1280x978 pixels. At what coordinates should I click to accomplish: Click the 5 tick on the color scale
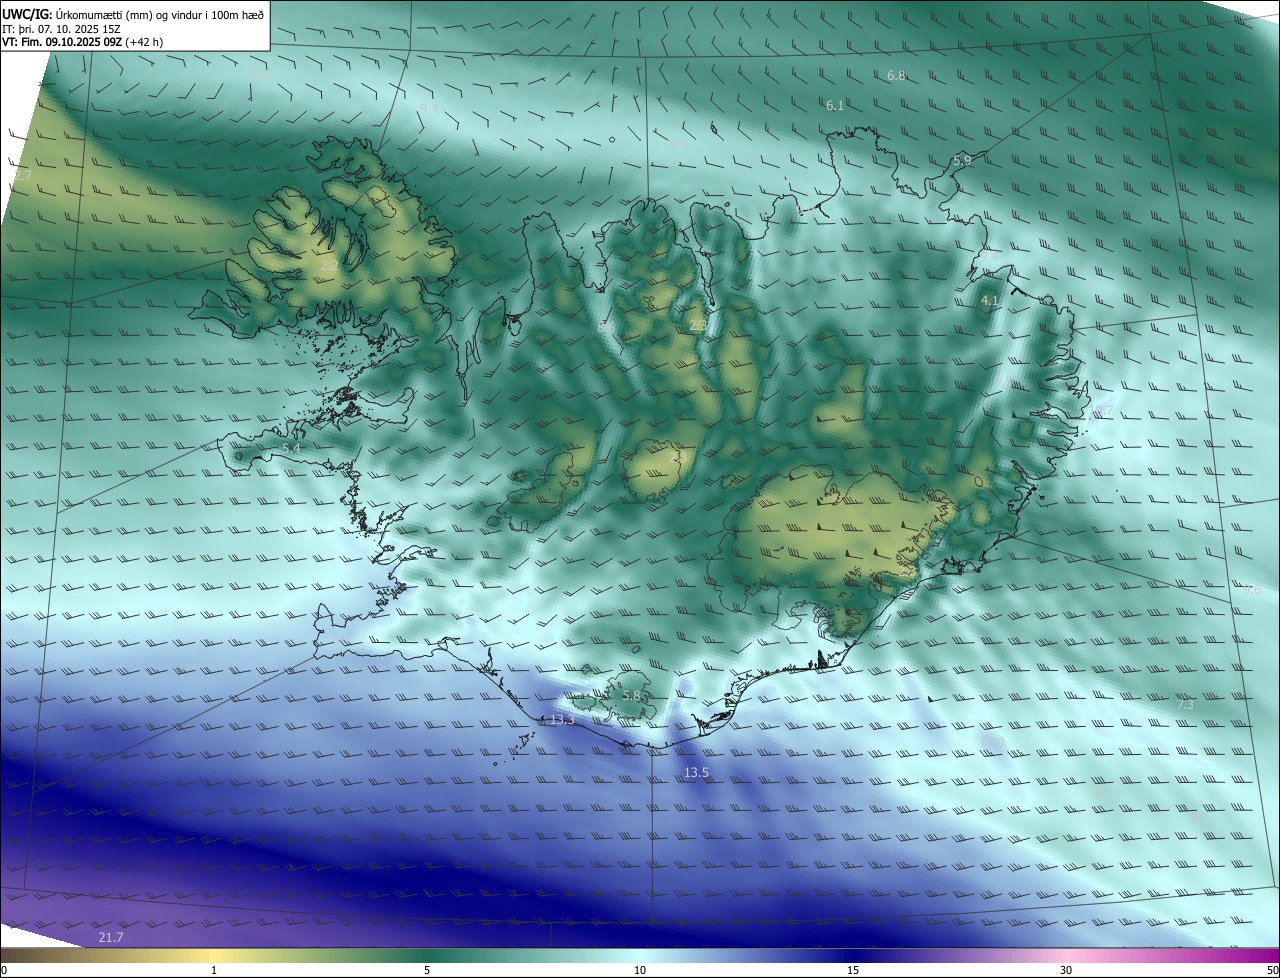tap(427, 970)
